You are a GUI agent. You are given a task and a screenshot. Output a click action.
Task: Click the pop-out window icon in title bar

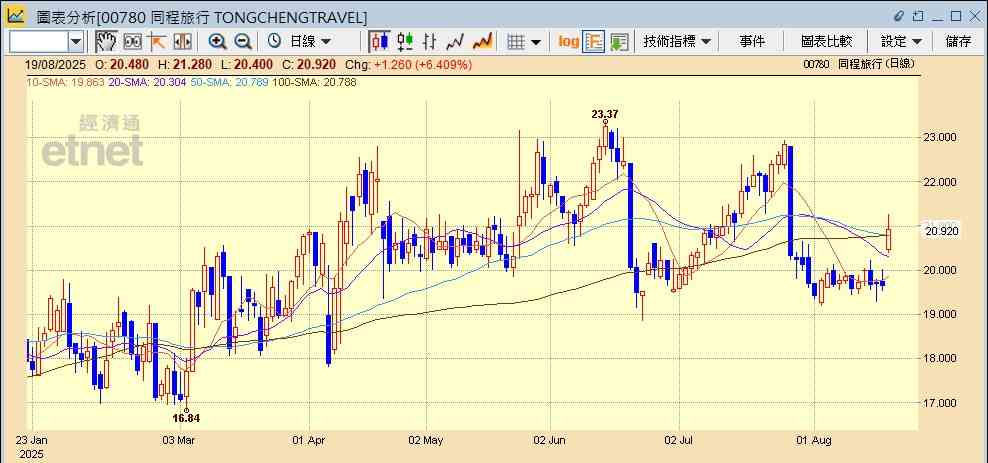pyautogui.click(x=918, y=16)
